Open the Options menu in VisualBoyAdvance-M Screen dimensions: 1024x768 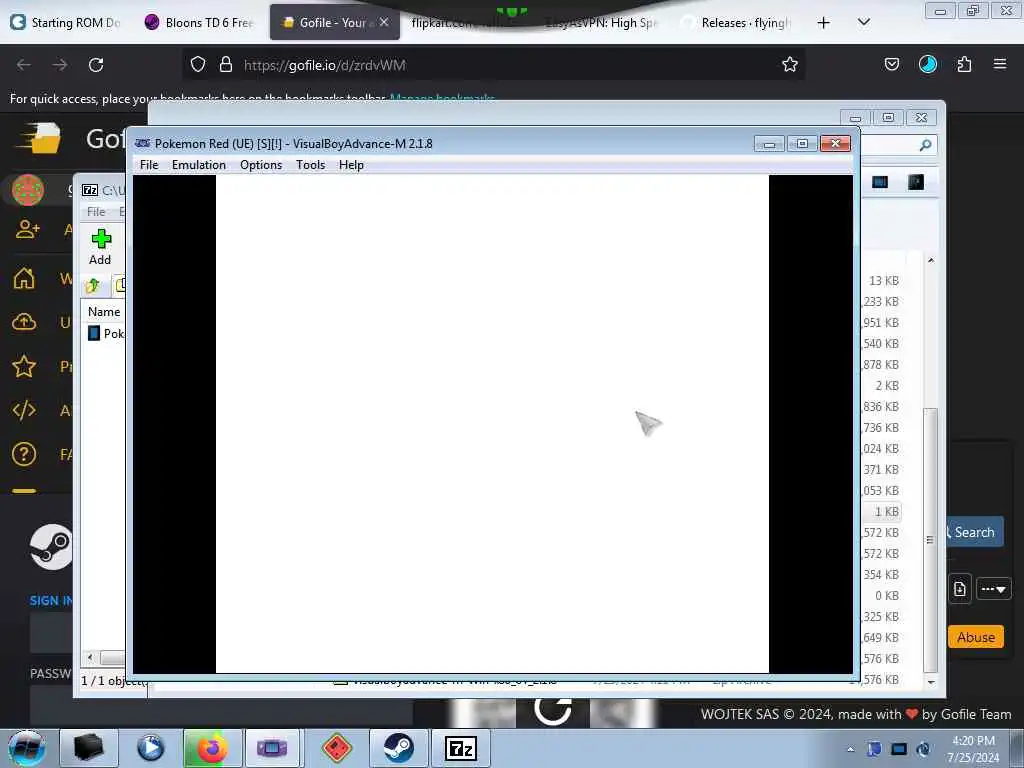coord(261,165)
